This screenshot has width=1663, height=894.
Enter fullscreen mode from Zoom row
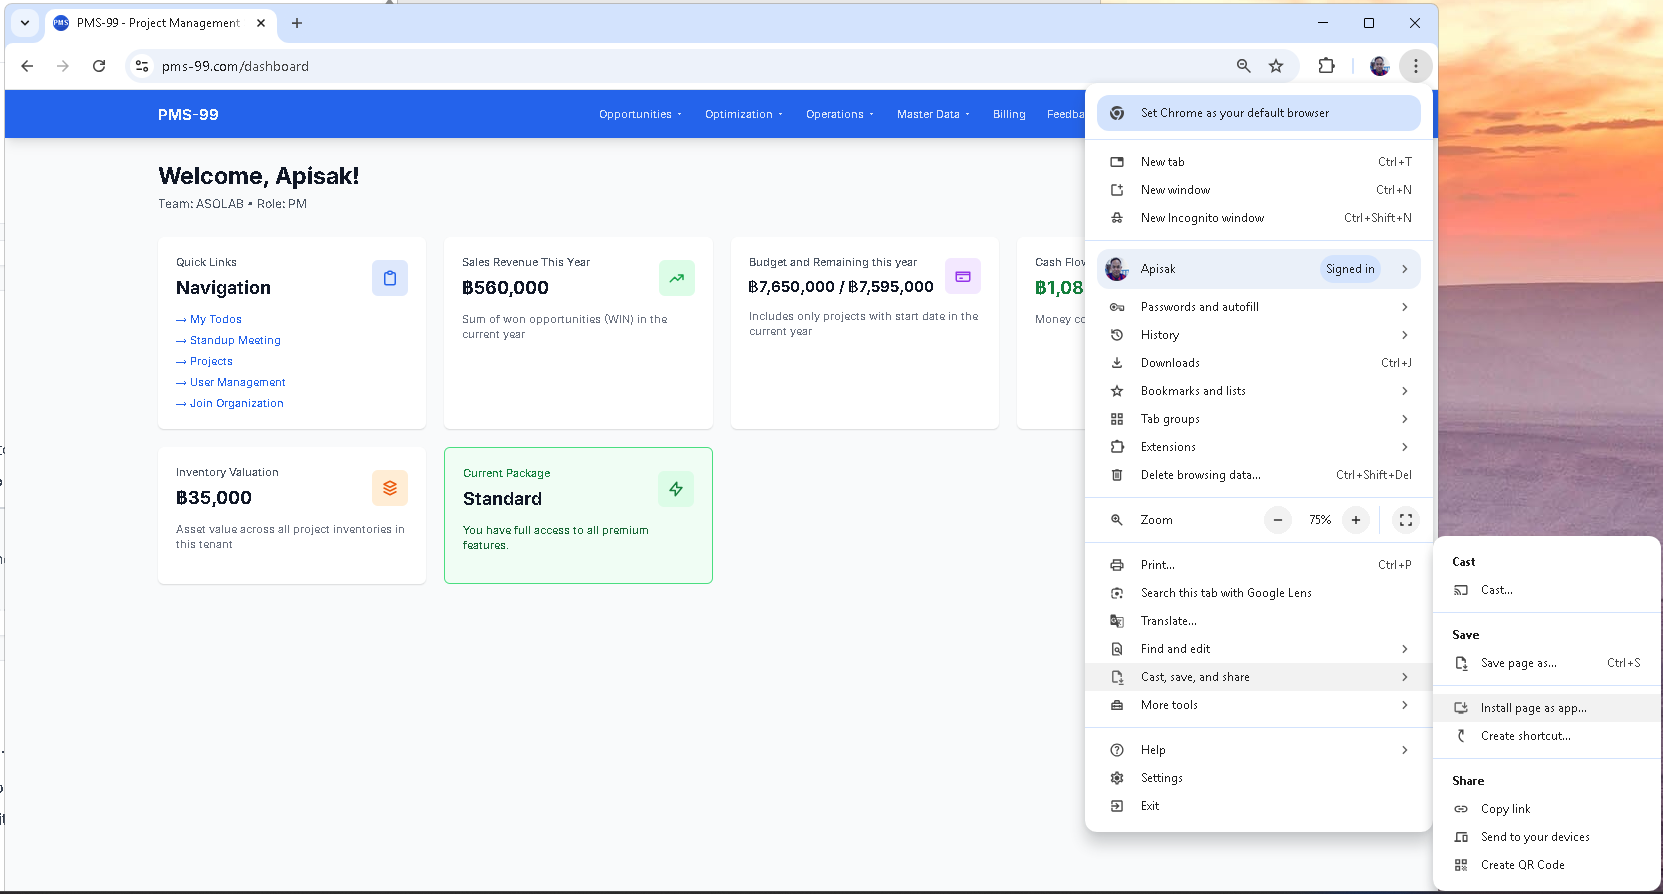(x=1406, y=520)
